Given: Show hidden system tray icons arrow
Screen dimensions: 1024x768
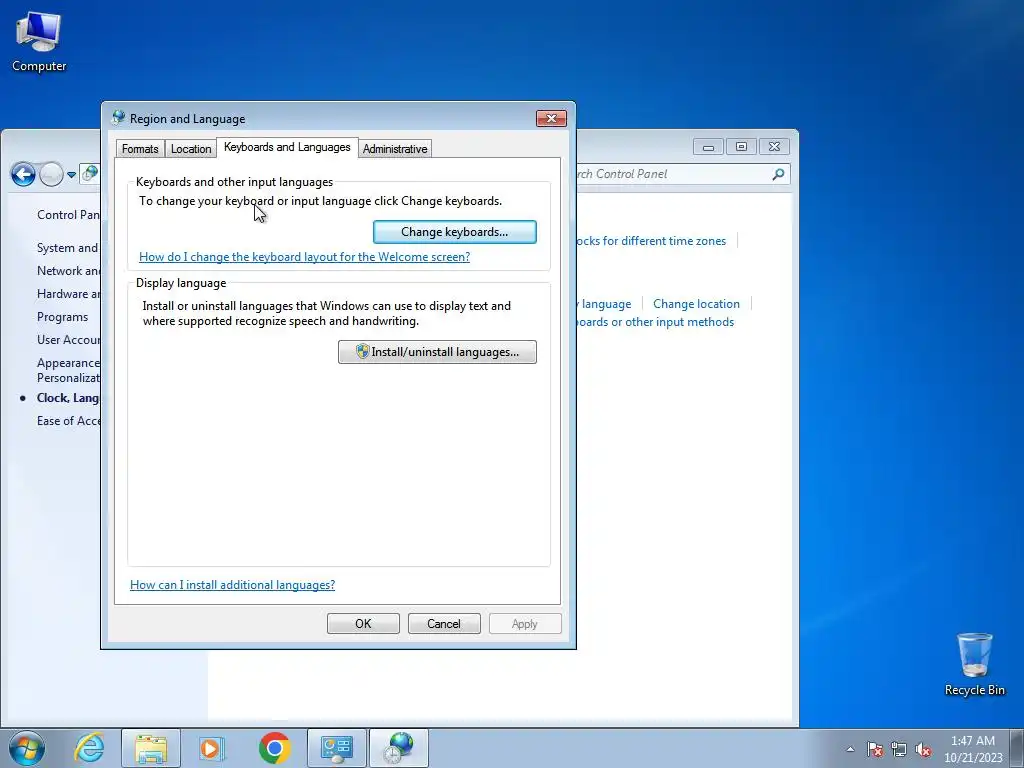Looking at the screenshot, I should coord(850,749).
